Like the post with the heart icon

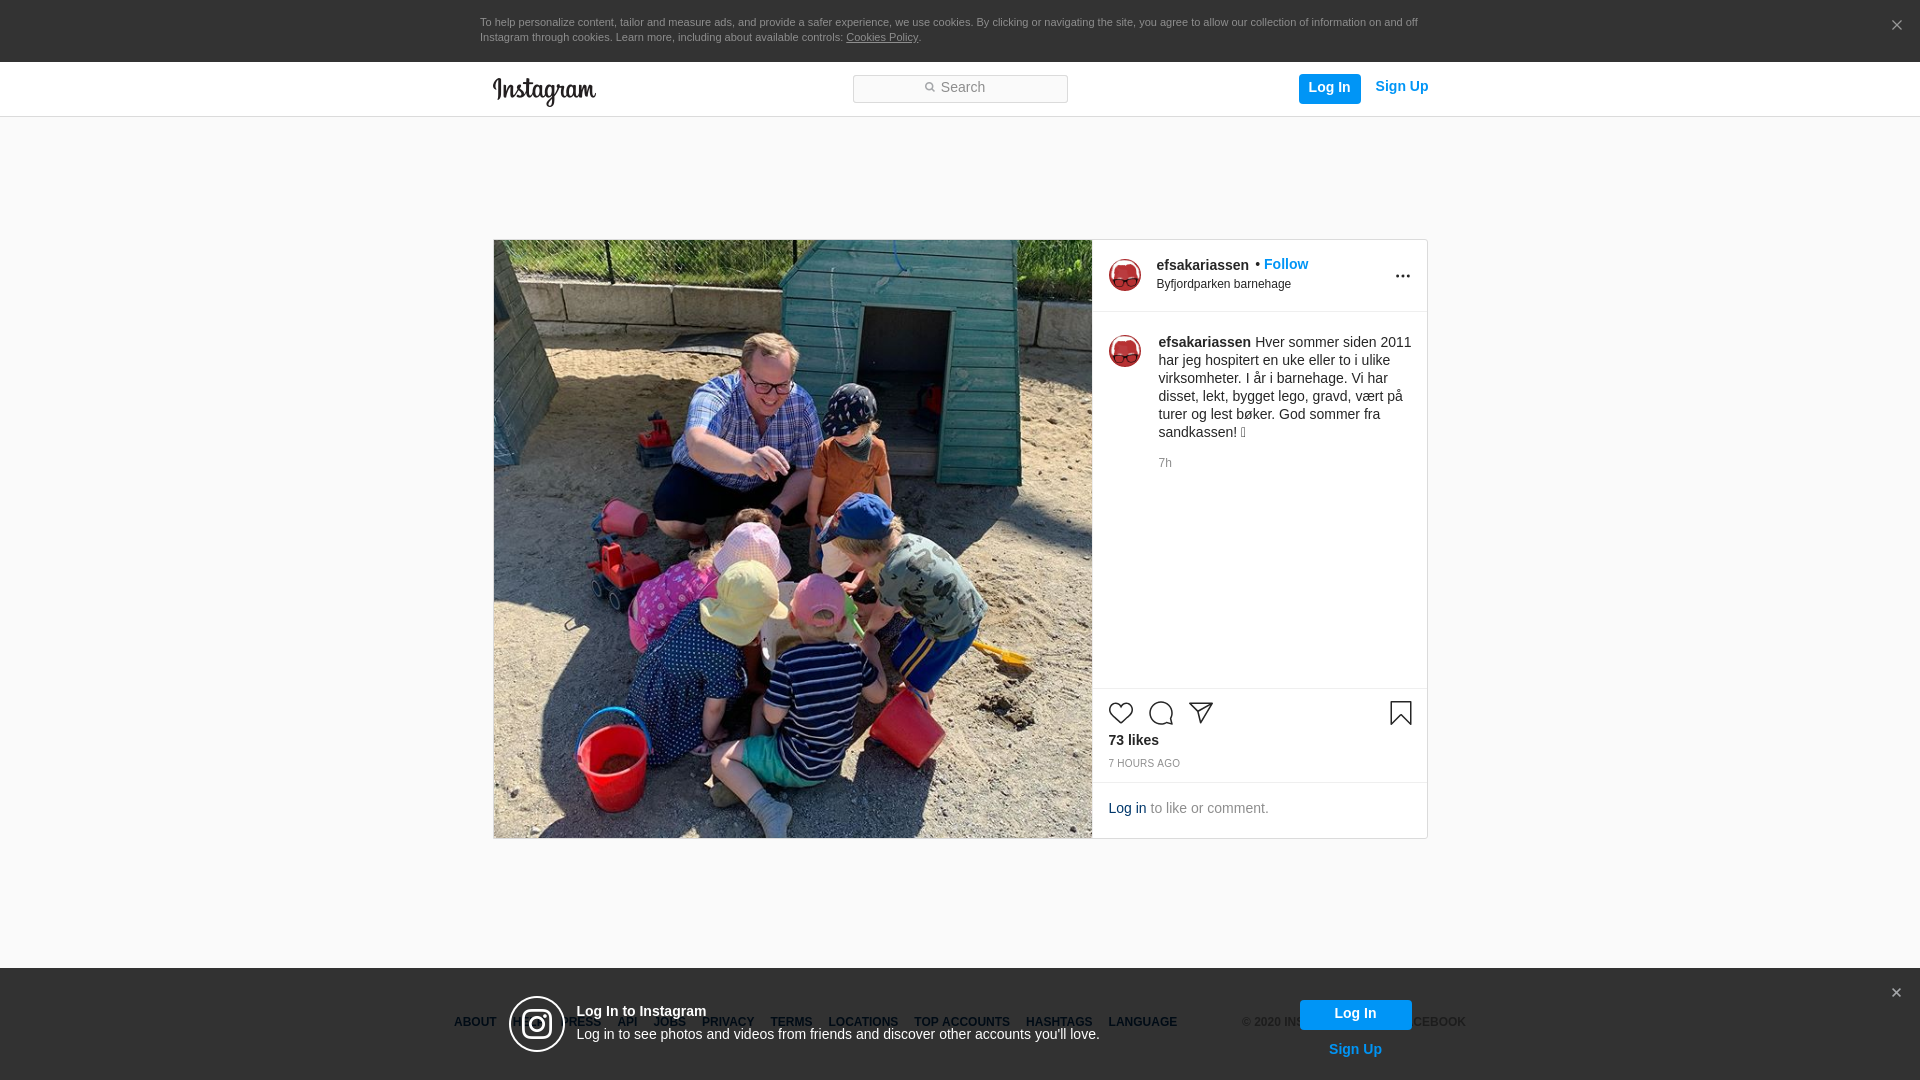tap(1121, 713)
